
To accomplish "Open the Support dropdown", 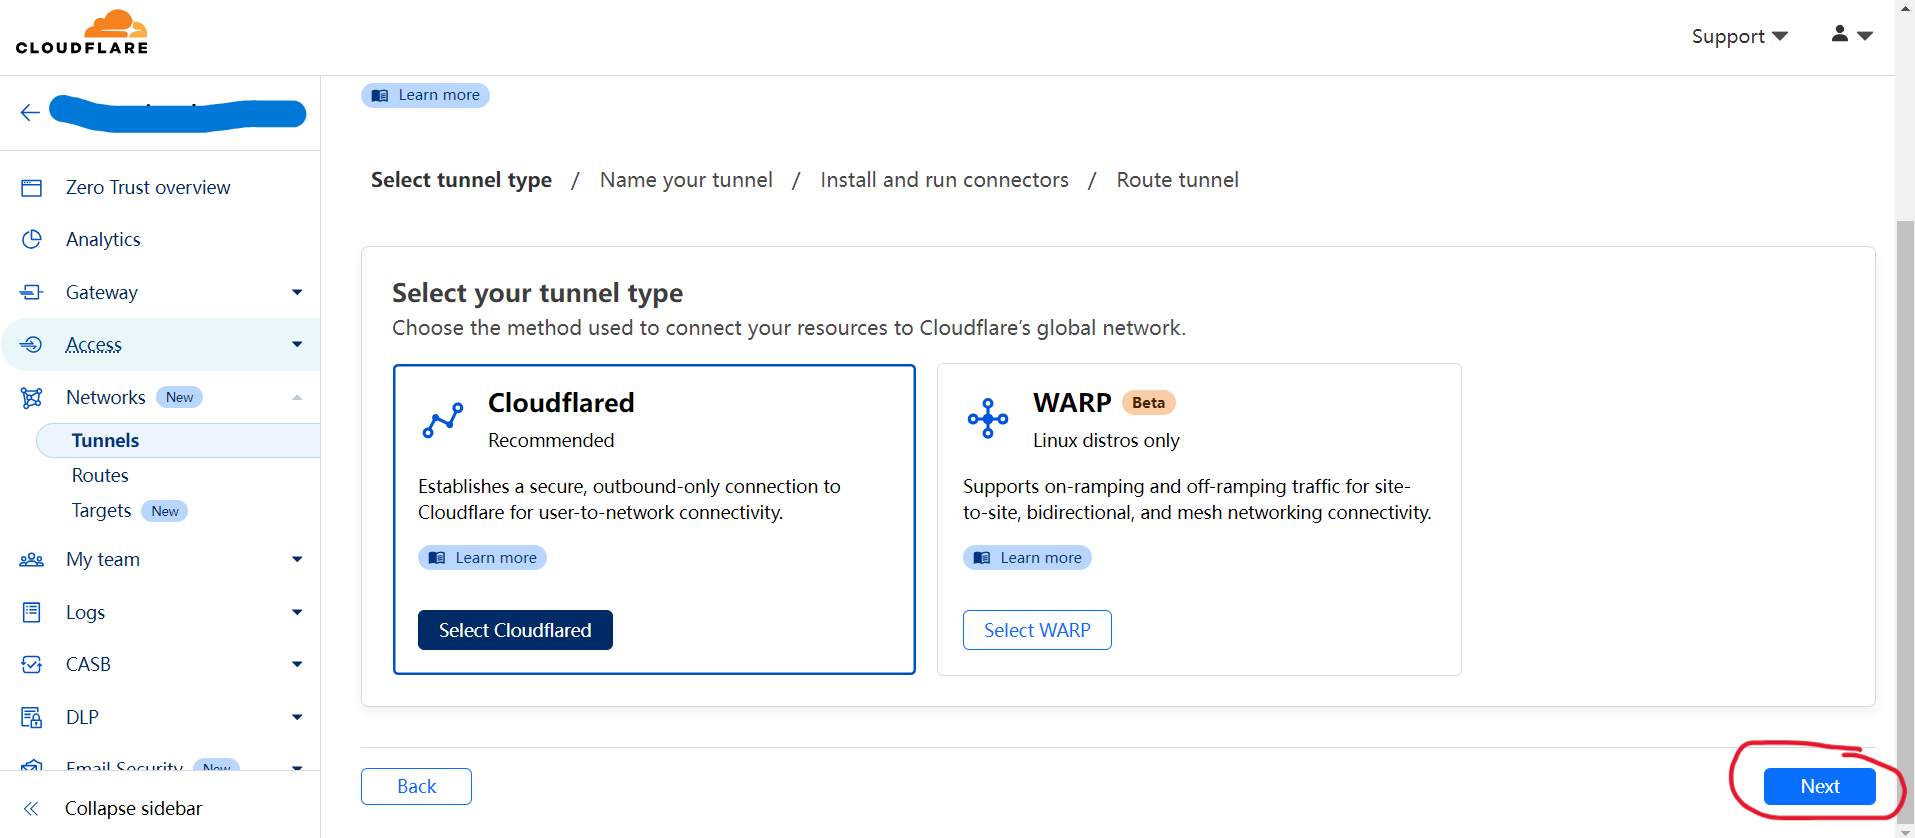I will [1739, 36].
